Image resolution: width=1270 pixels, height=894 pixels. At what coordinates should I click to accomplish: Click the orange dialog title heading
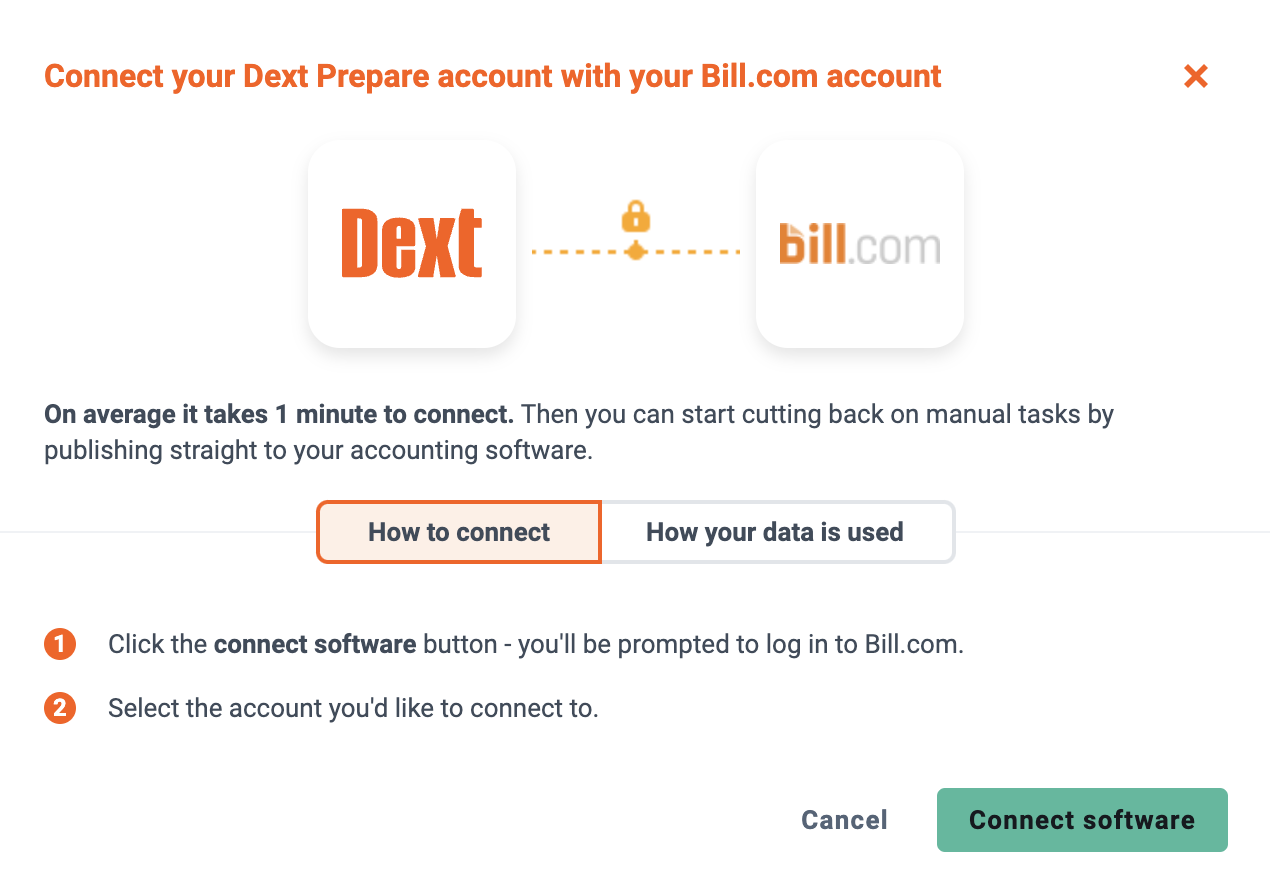pos(493,76)
